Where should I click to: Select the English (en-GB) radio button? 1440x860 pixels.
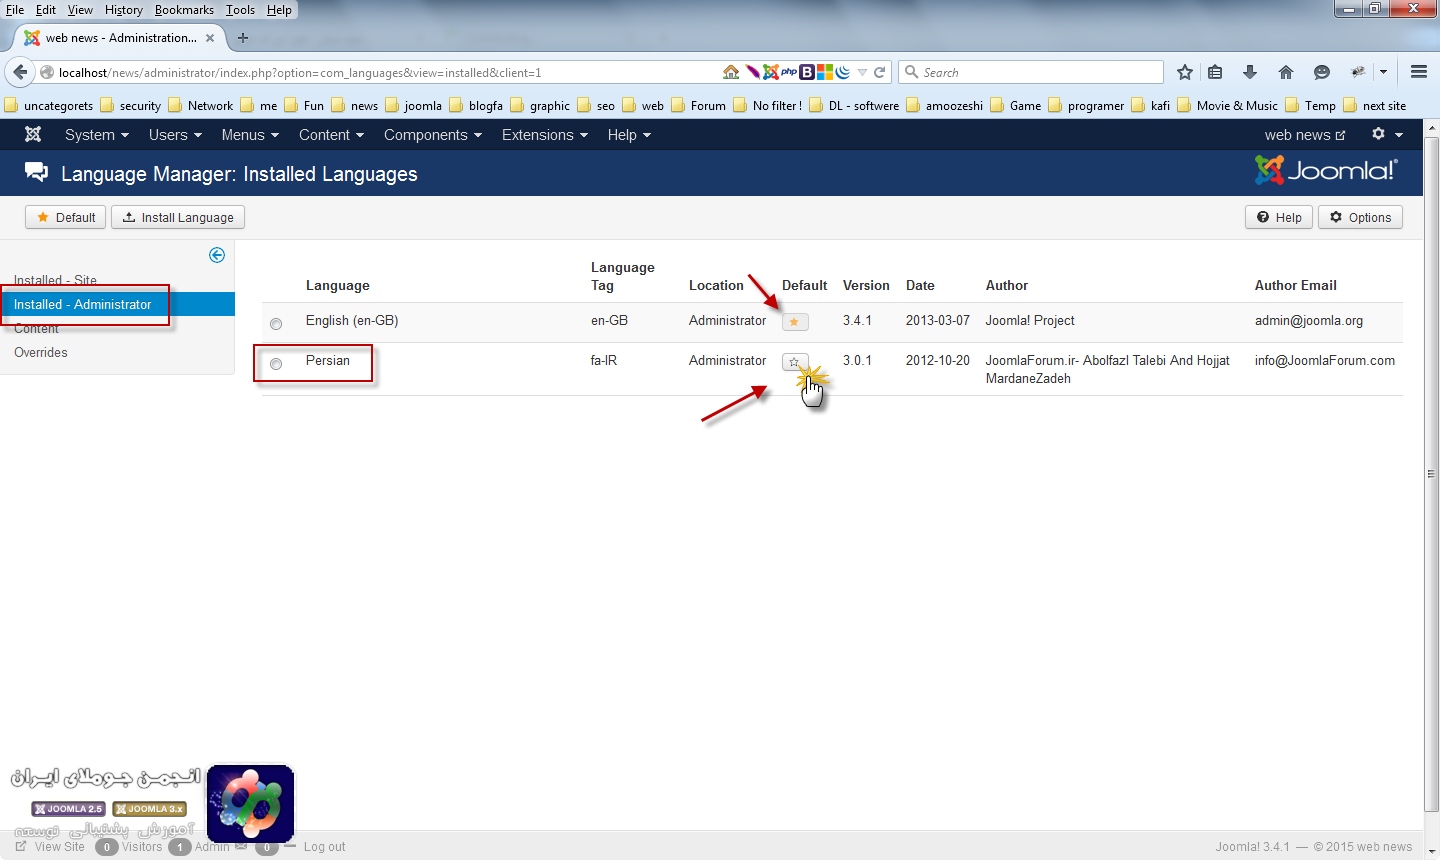point(276,323)
